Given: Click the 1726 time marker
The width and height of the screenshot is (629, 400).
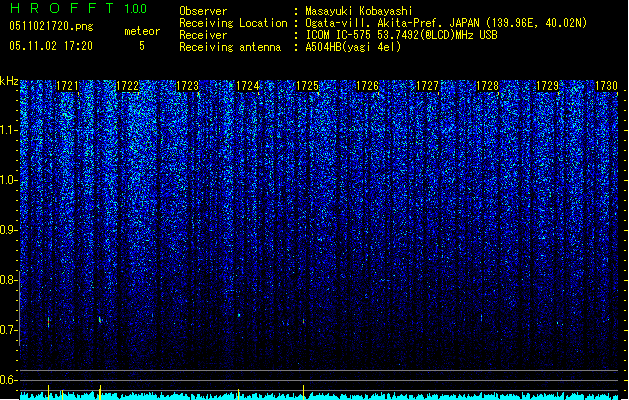Looking at the screenshot, I should (367, 86).
